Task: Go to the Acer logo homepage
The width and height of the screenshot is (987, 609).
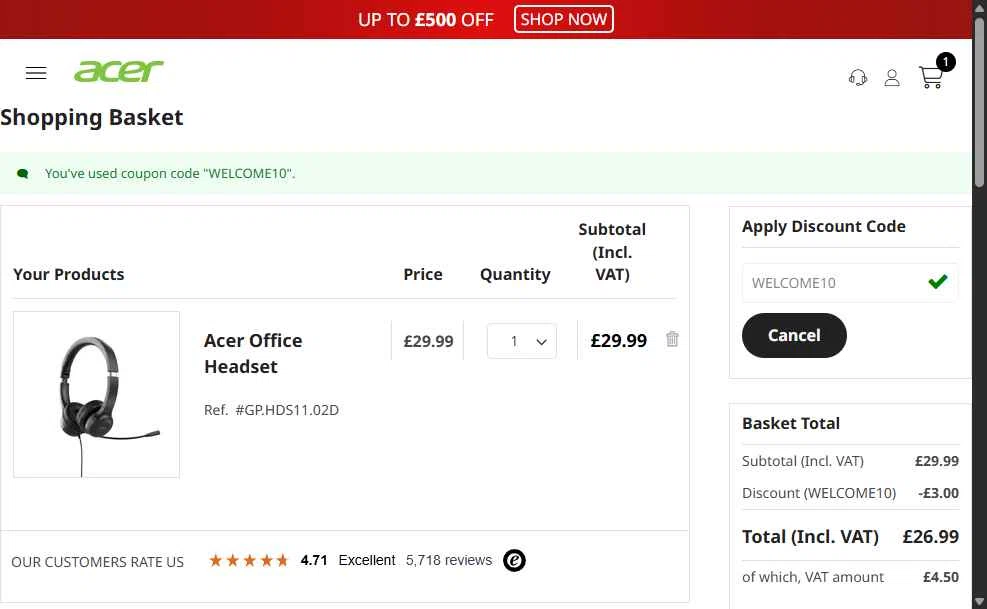Action: point(118,71)
